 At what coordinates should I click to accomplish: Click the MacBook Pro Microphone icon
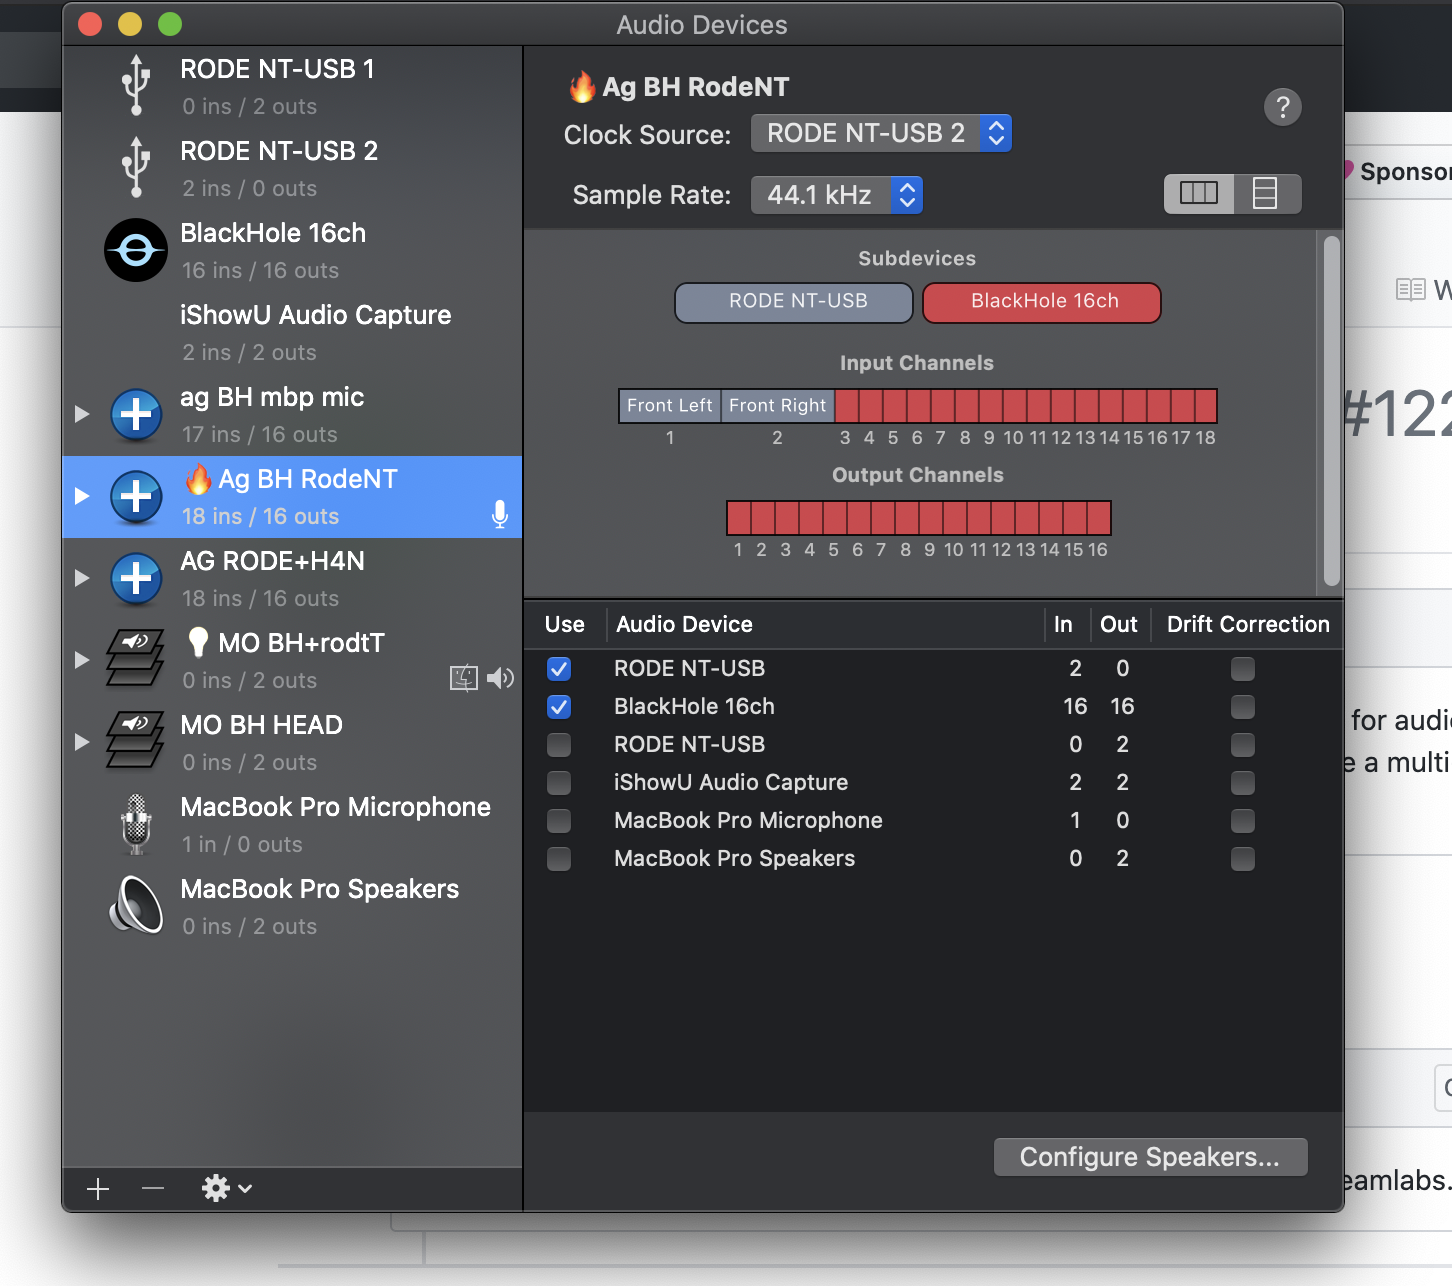pos(136,824)
